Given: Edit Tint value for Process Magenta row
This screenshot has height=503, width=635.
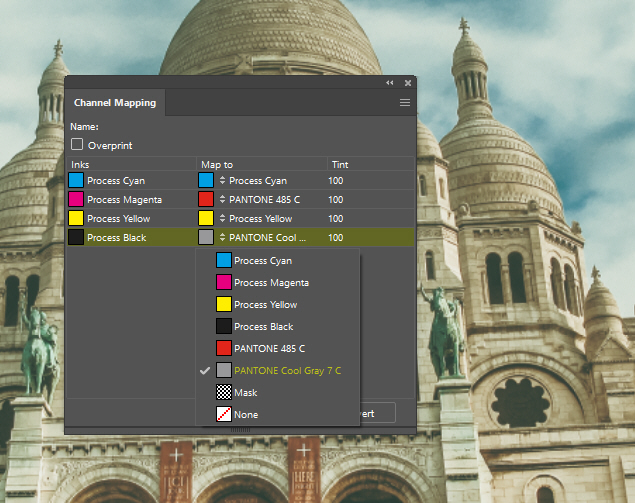Looking at the screenshot, I should coord(336,199).
